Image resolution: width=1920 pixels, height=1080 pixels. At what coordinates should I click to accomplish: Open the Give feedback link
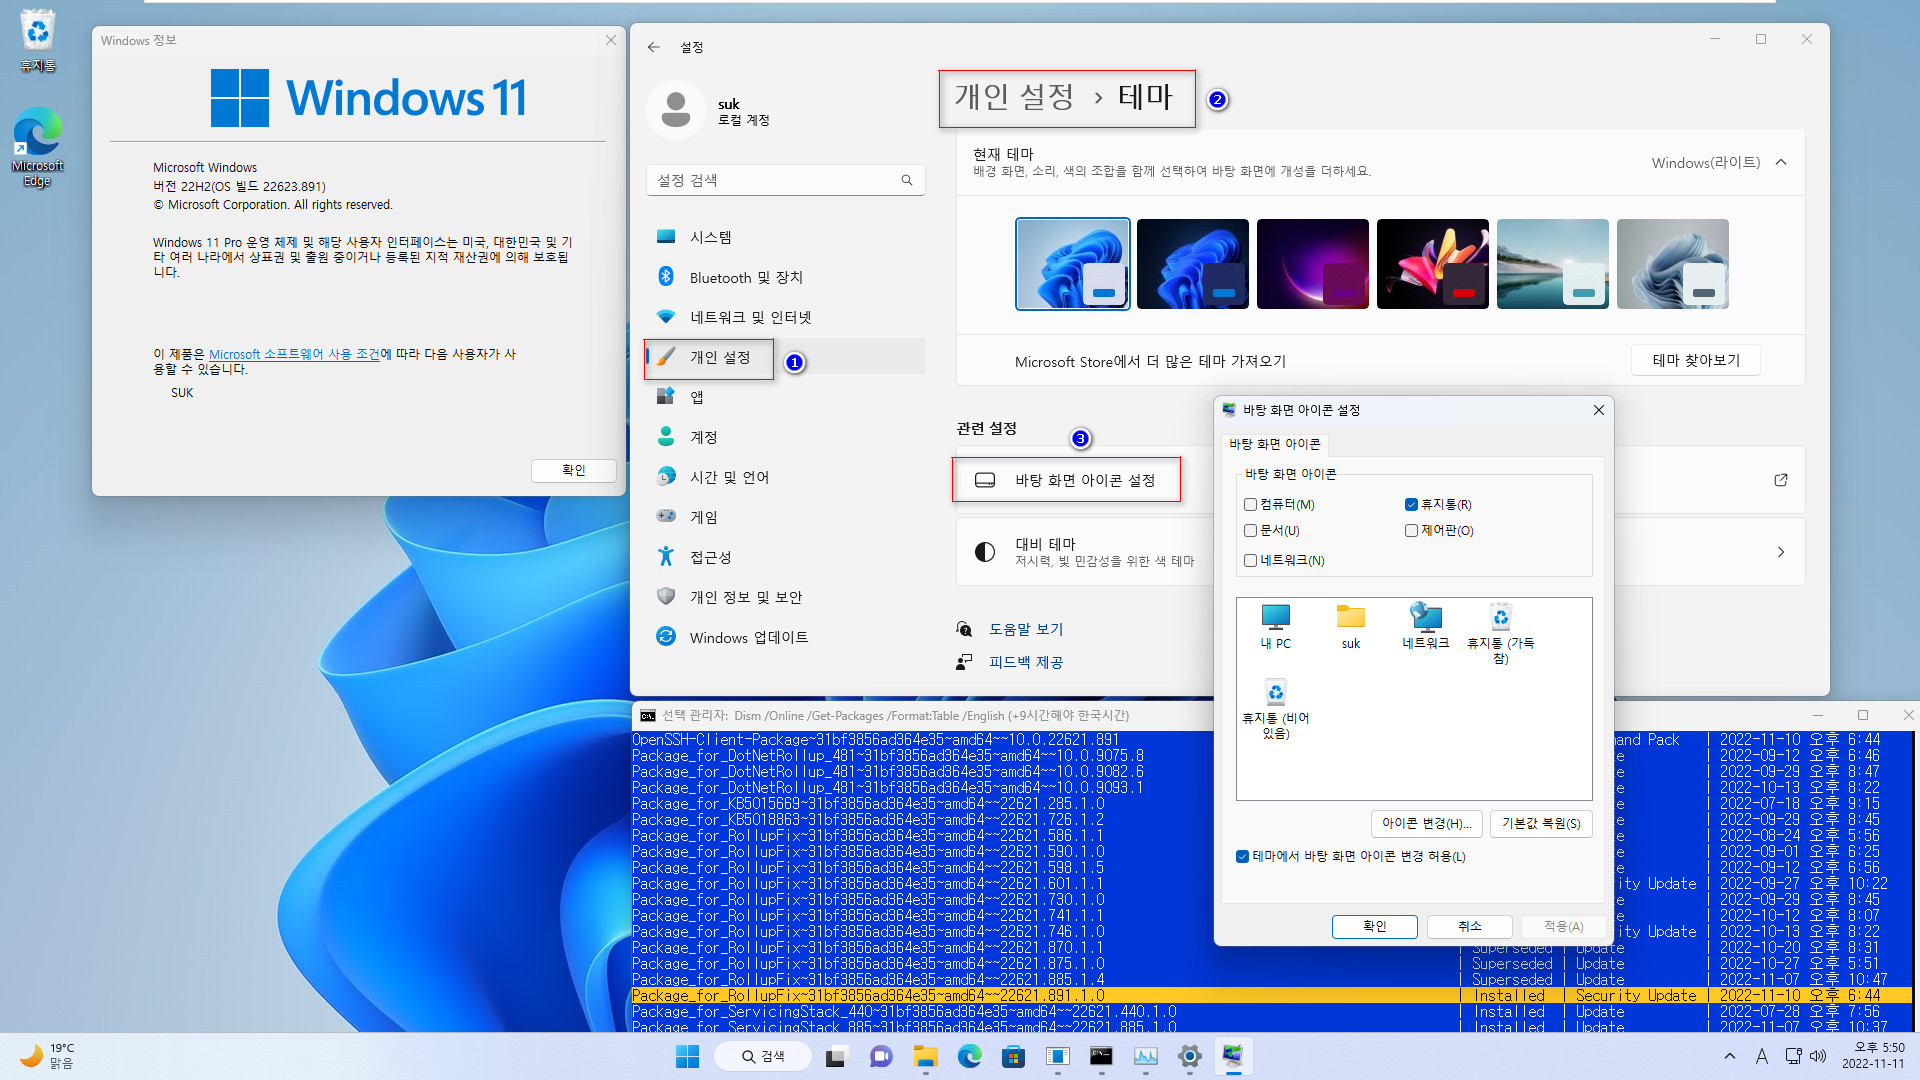pos(1026,662)
